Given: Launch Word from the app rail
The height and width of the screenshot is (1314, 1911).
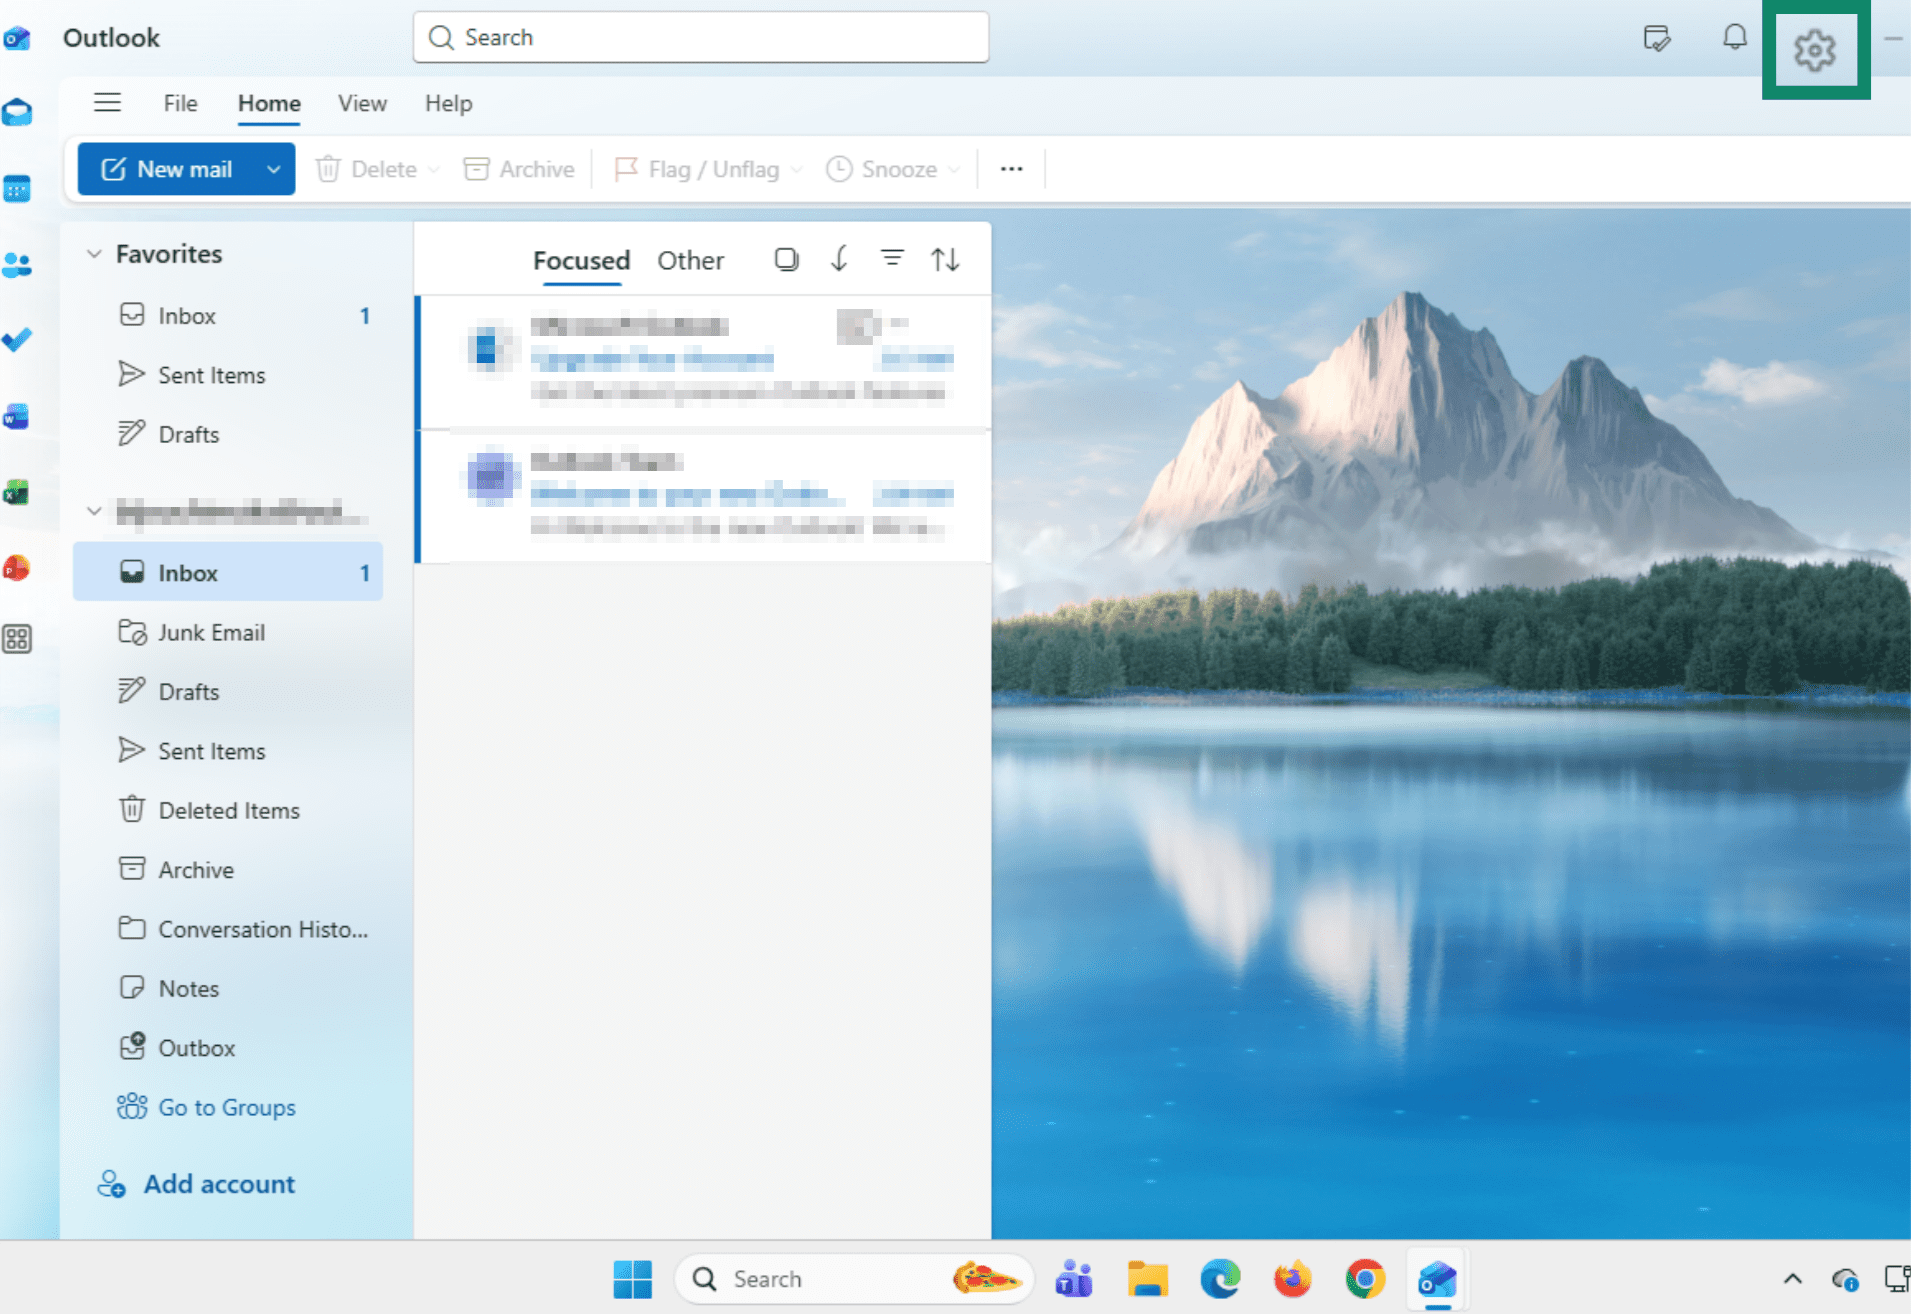Looking at the screenshot, I should (17, 416).
